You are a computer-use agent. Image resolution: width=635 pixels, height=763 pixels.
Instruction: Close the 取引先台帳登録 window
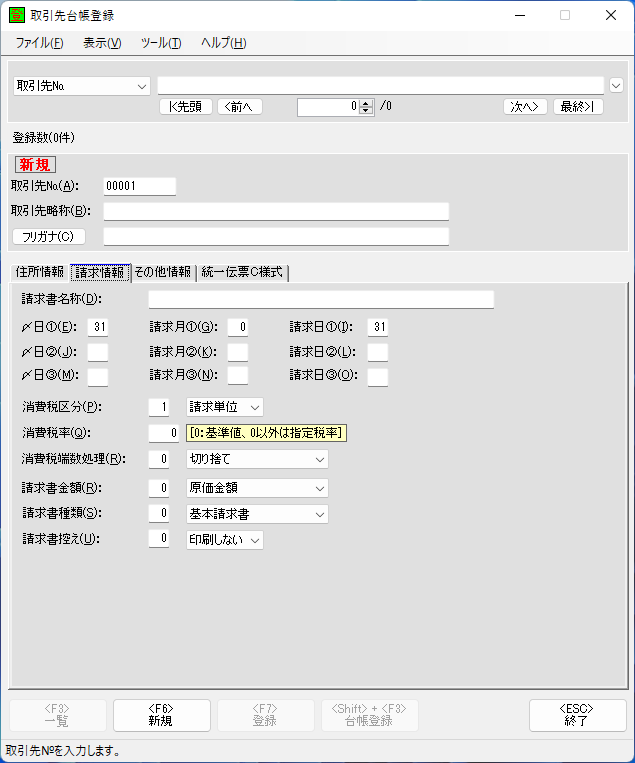click(611, 16)
